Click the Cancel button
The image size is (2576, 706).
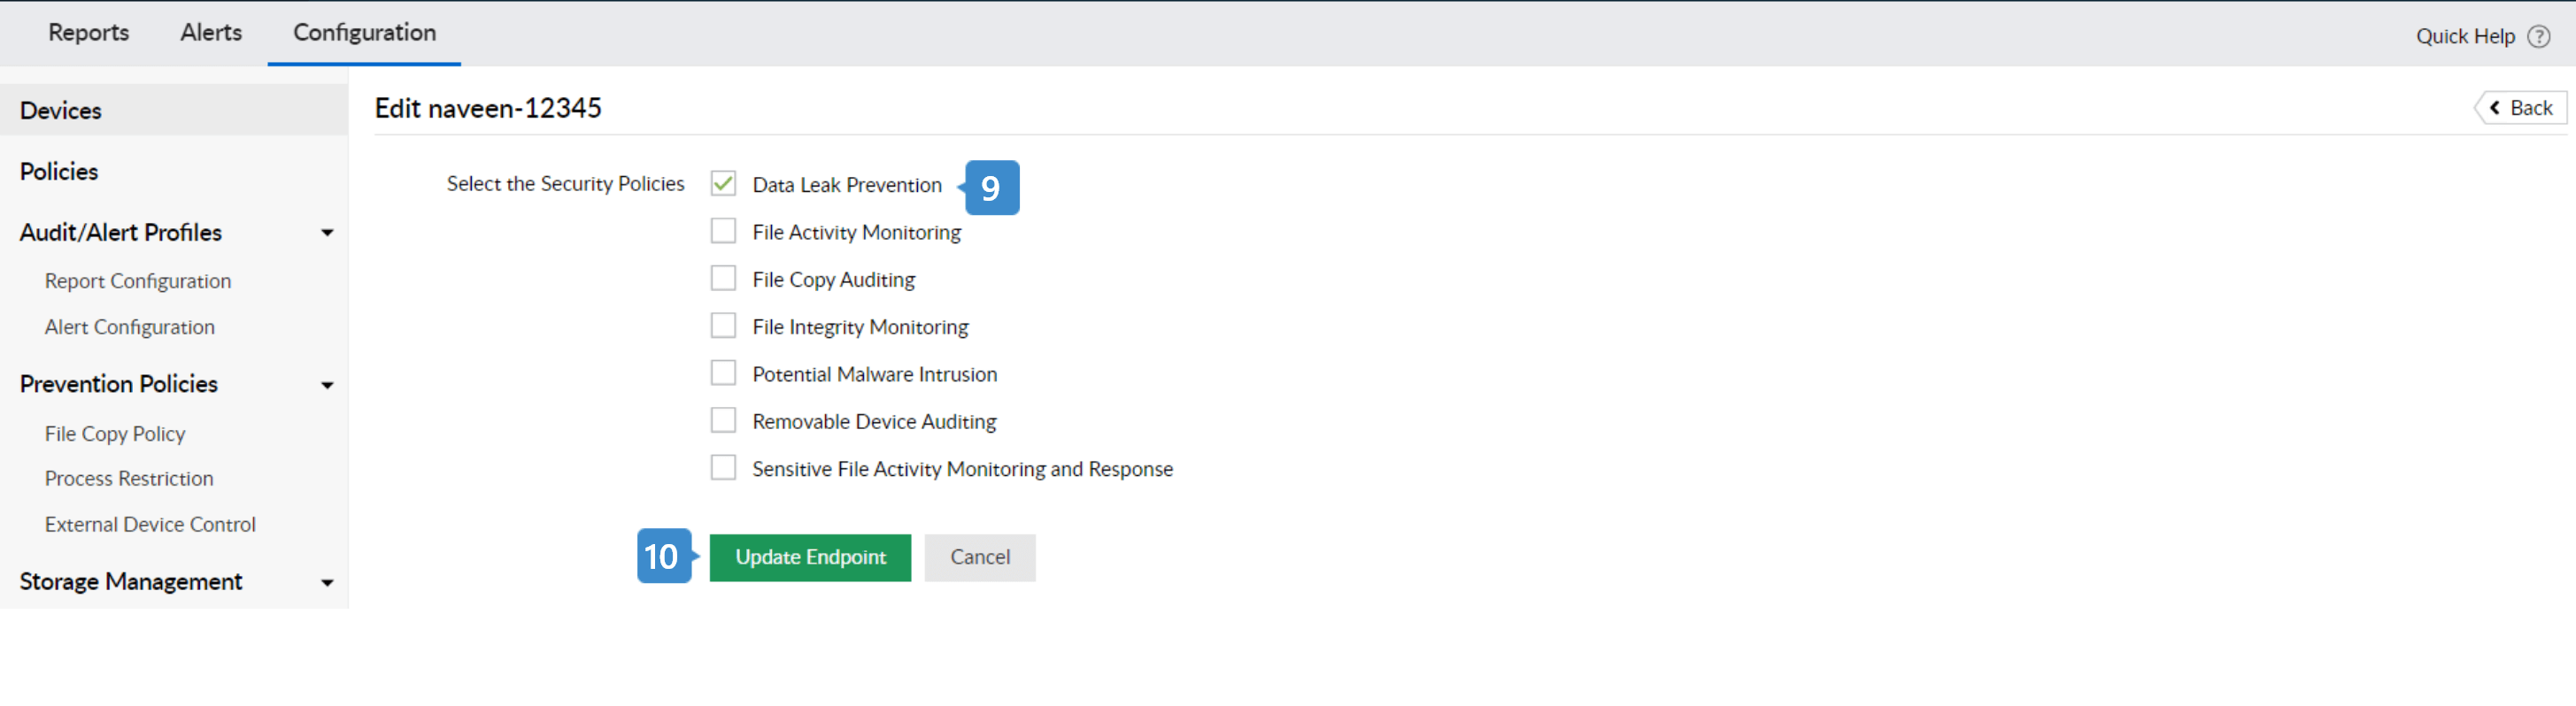(x=979, y=557)
